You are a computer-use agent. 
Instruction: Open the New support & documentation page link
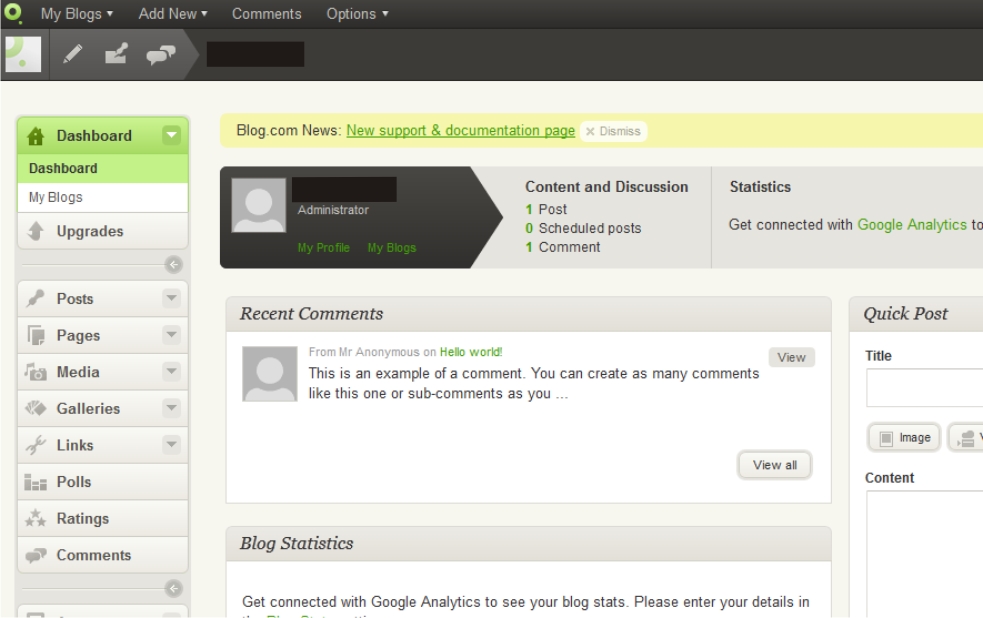pos(461,130)
